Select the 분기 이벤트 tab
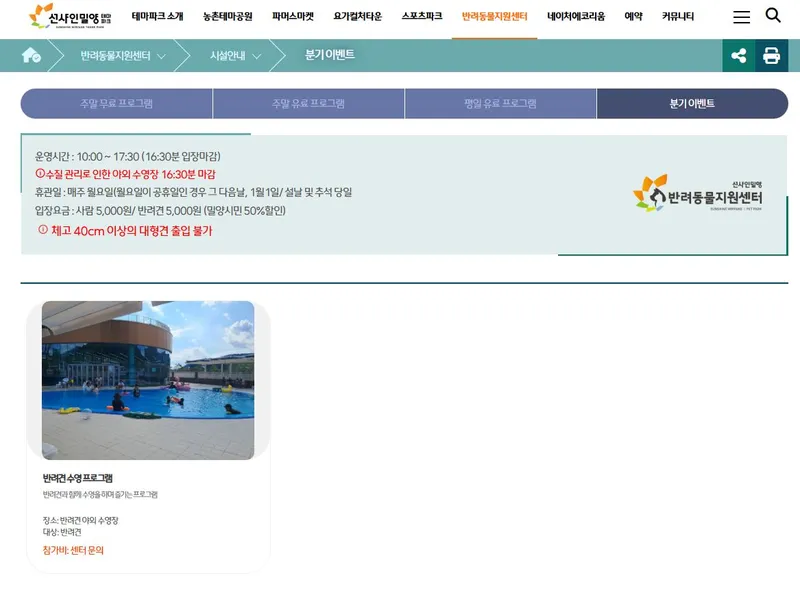This screenshot has width=800, height=600. (x=692, y=104)
